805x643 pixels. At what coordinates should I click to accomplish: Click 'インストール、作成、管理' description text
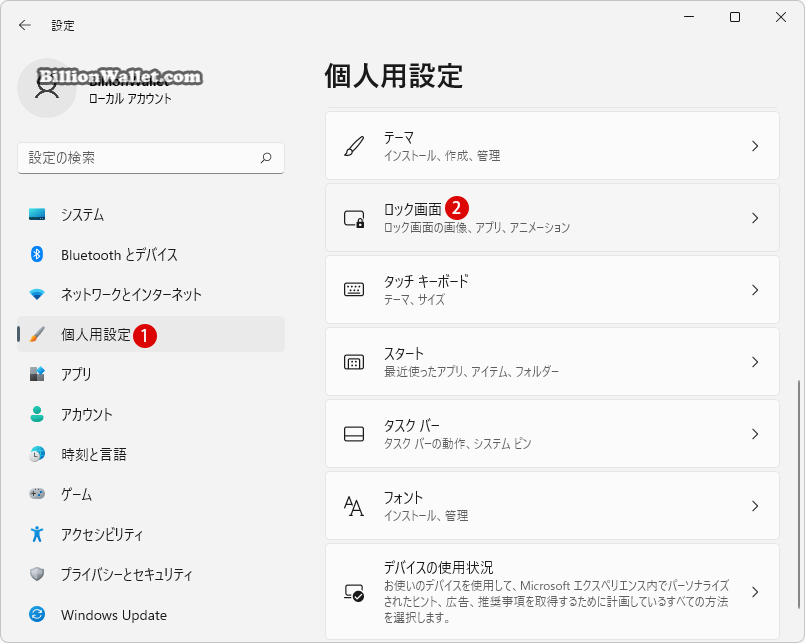442,156
